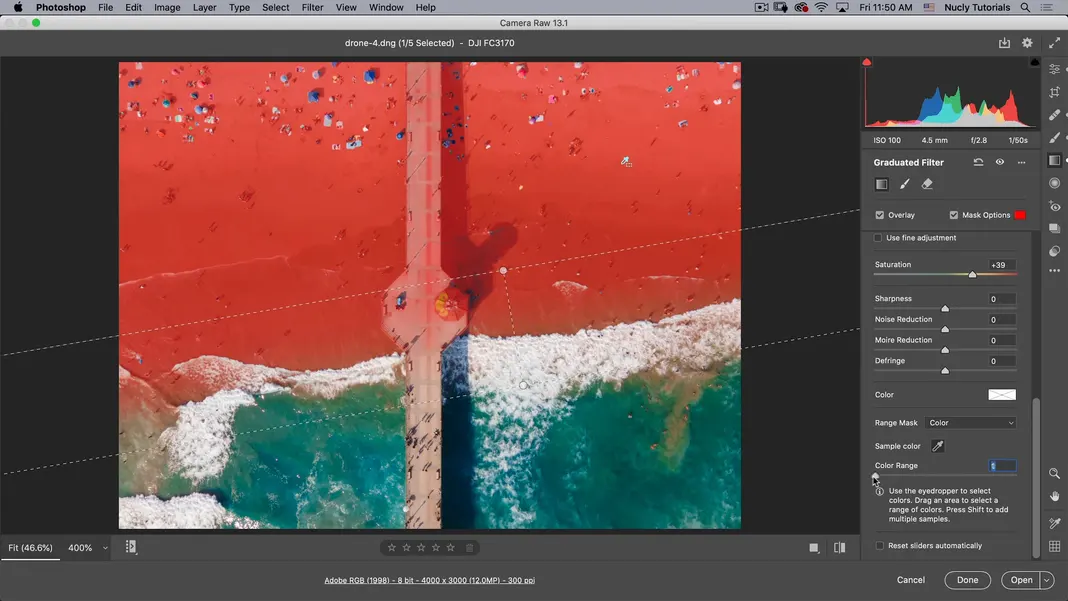Select the Red Eye removal tool
Viewport: 1068px width, 601px height.
pos(1054,206)
